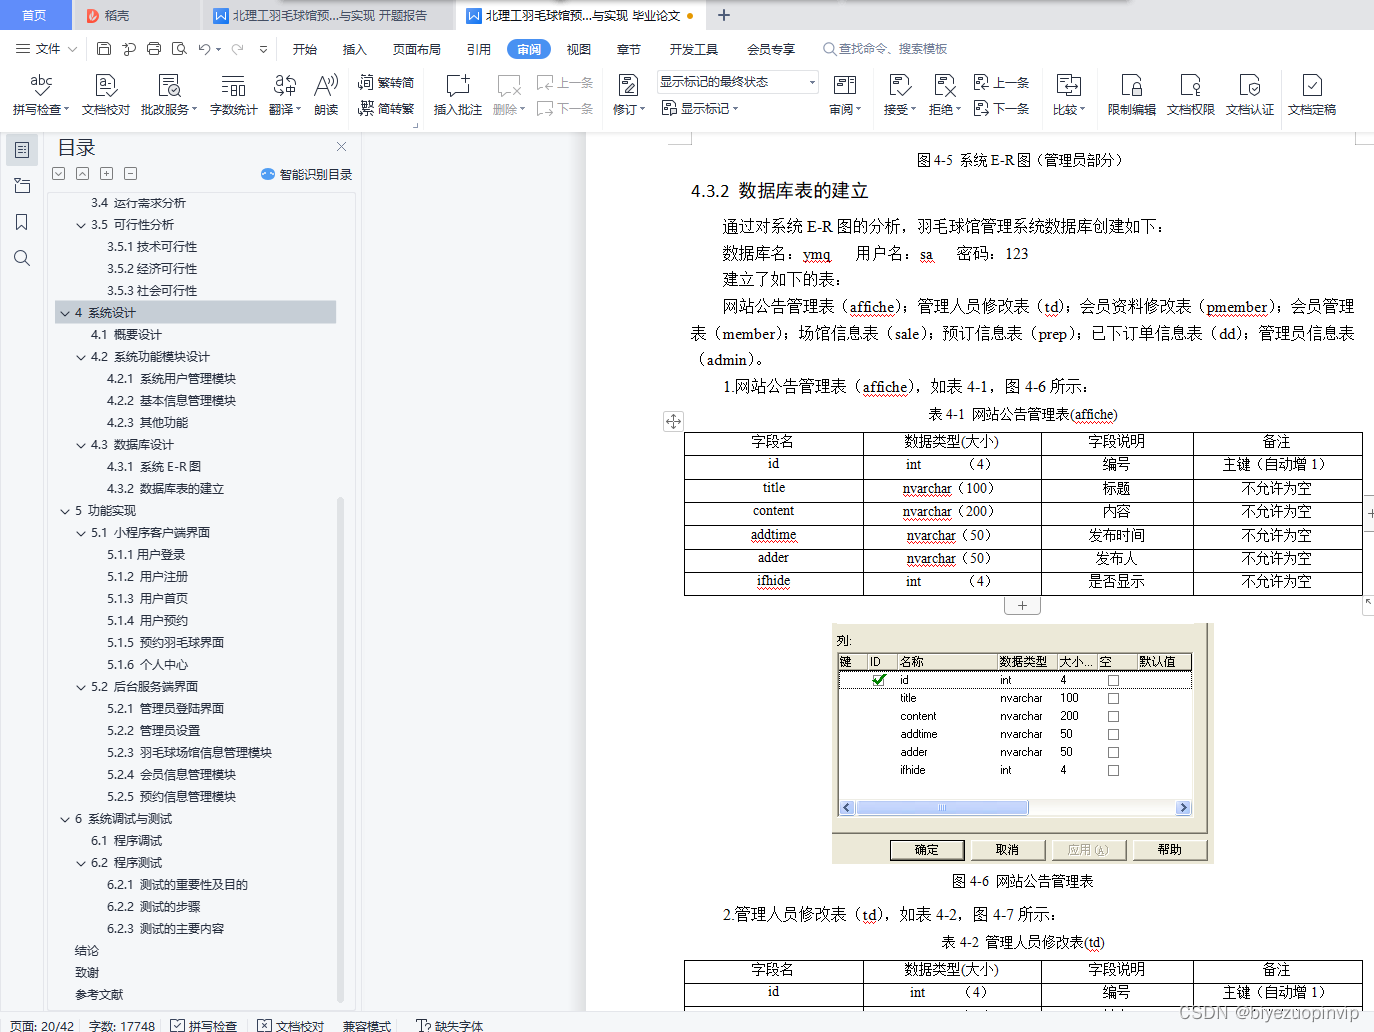
Task: Toggle null checkbox for adder row
Action: [1113, 752]
